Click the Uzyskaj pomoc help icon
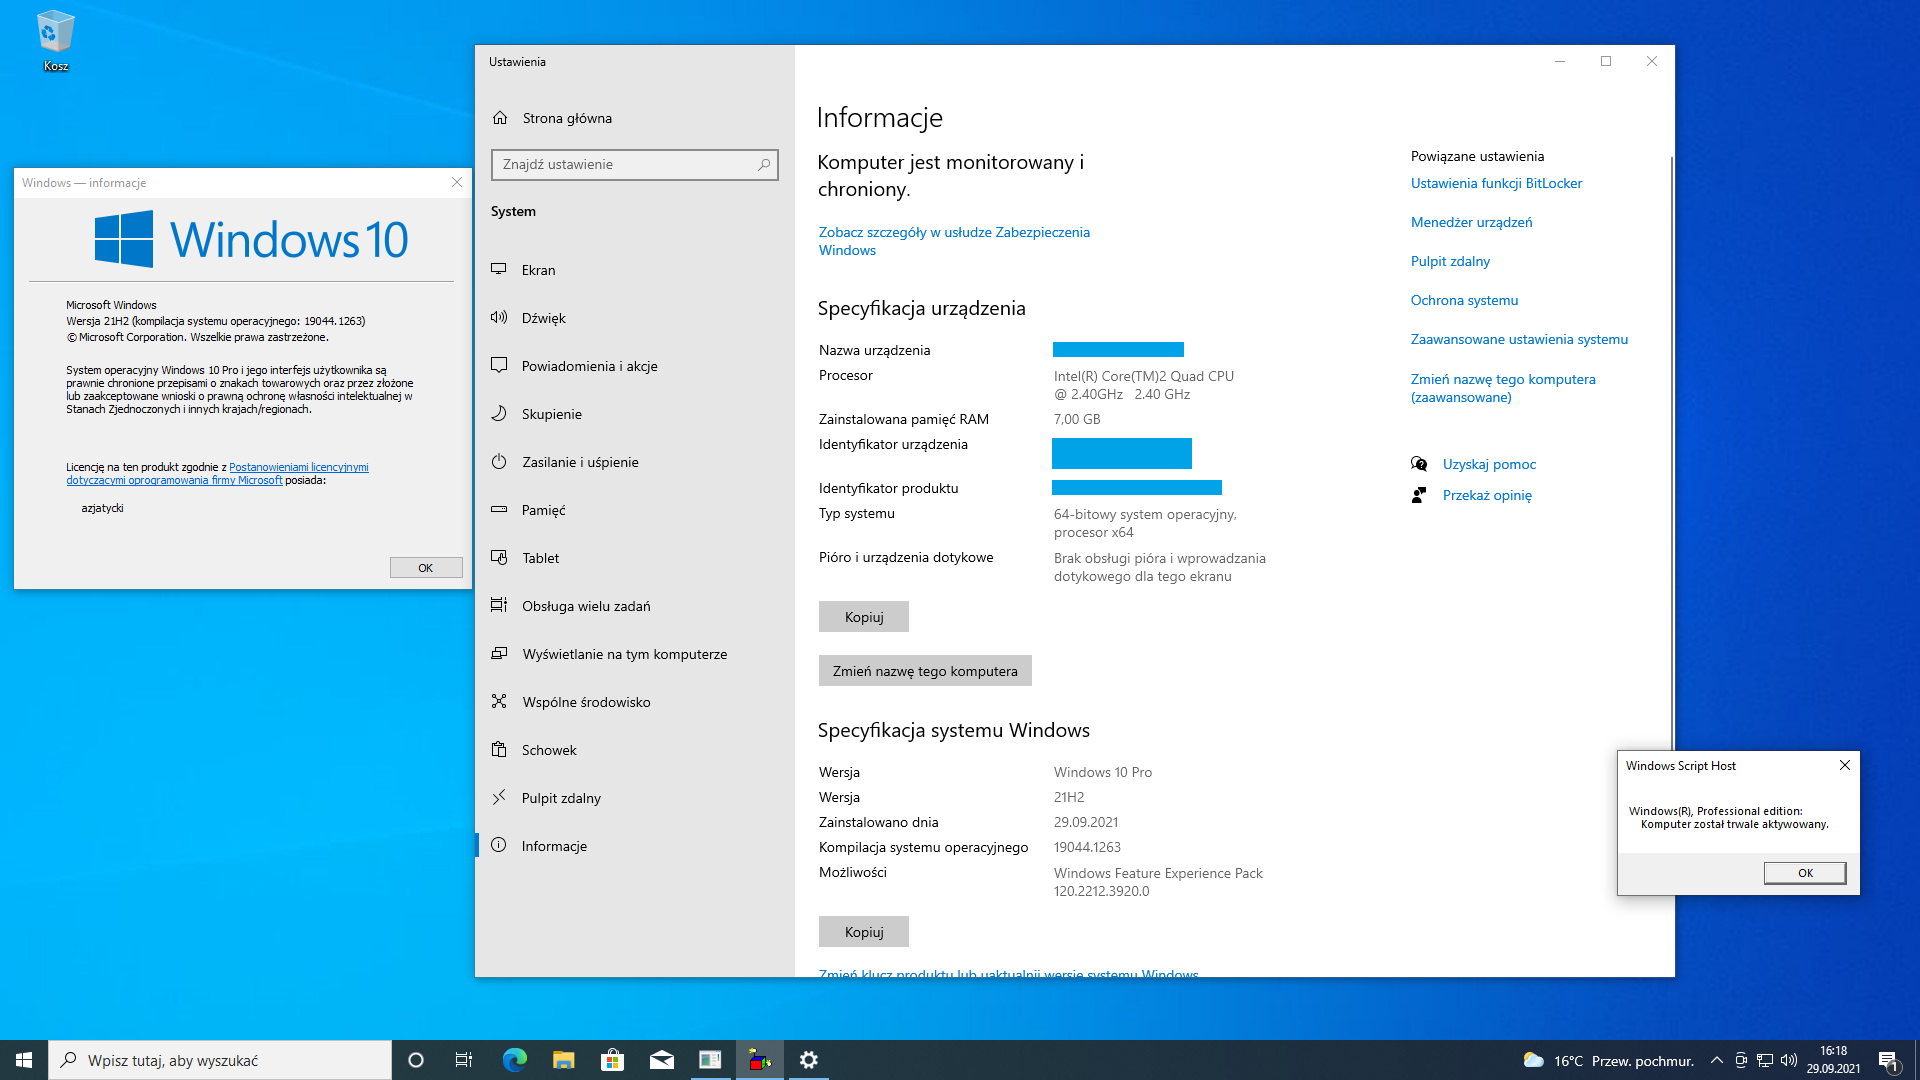The width and height of the screenshot is (1920, 1080). 1419,464
